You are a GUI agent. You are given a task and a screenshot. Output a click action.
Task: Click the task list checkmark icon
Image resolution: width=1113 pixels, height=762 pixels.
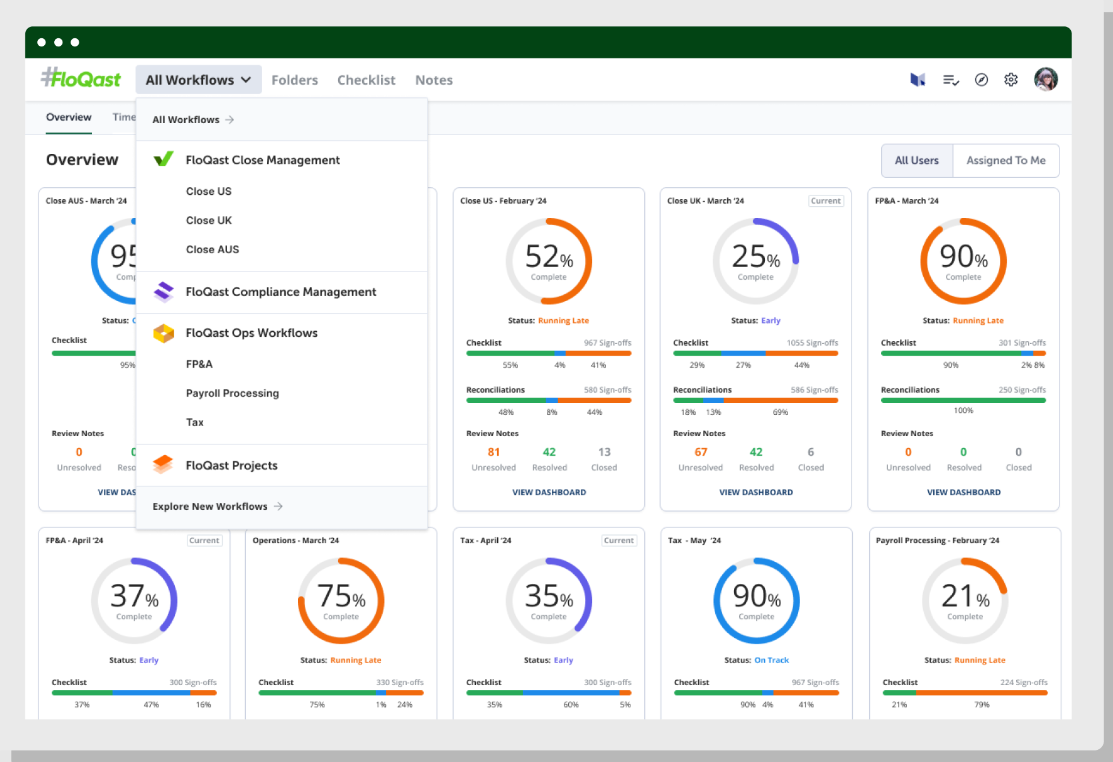pos(951,80)
